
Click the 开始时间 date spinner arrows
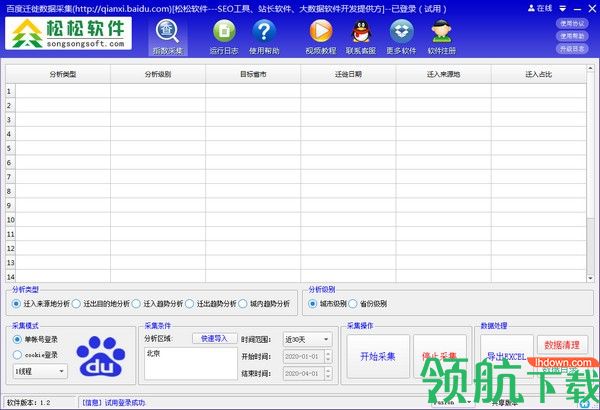328,356
